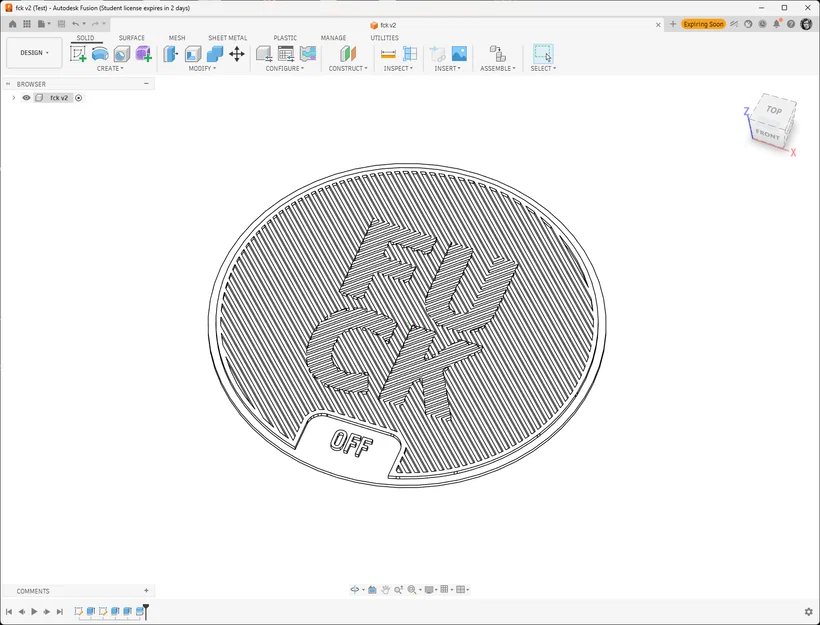The width and height of the screenshot is (820, 625).
Task: Select the Pan hand icon in navigation bar
Action: 385,590
